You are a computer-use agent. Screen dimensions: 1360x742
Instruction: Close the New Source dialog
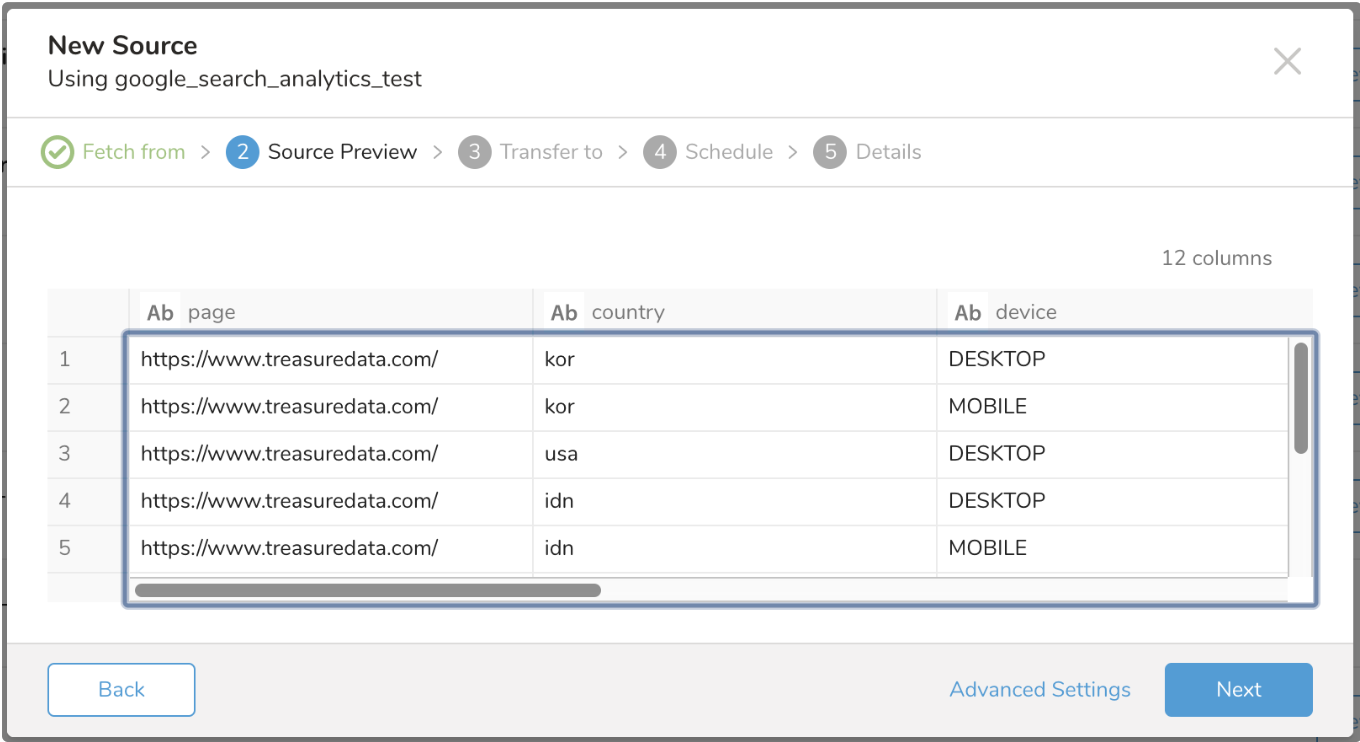pos(1287,62)
